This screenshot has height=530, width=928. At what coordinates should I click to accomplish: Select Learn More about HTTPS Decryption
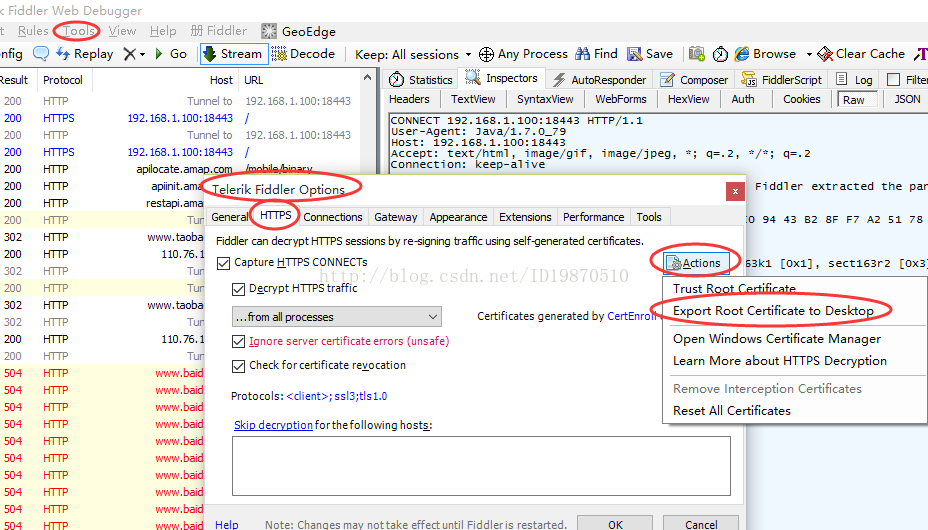(779, 361)
